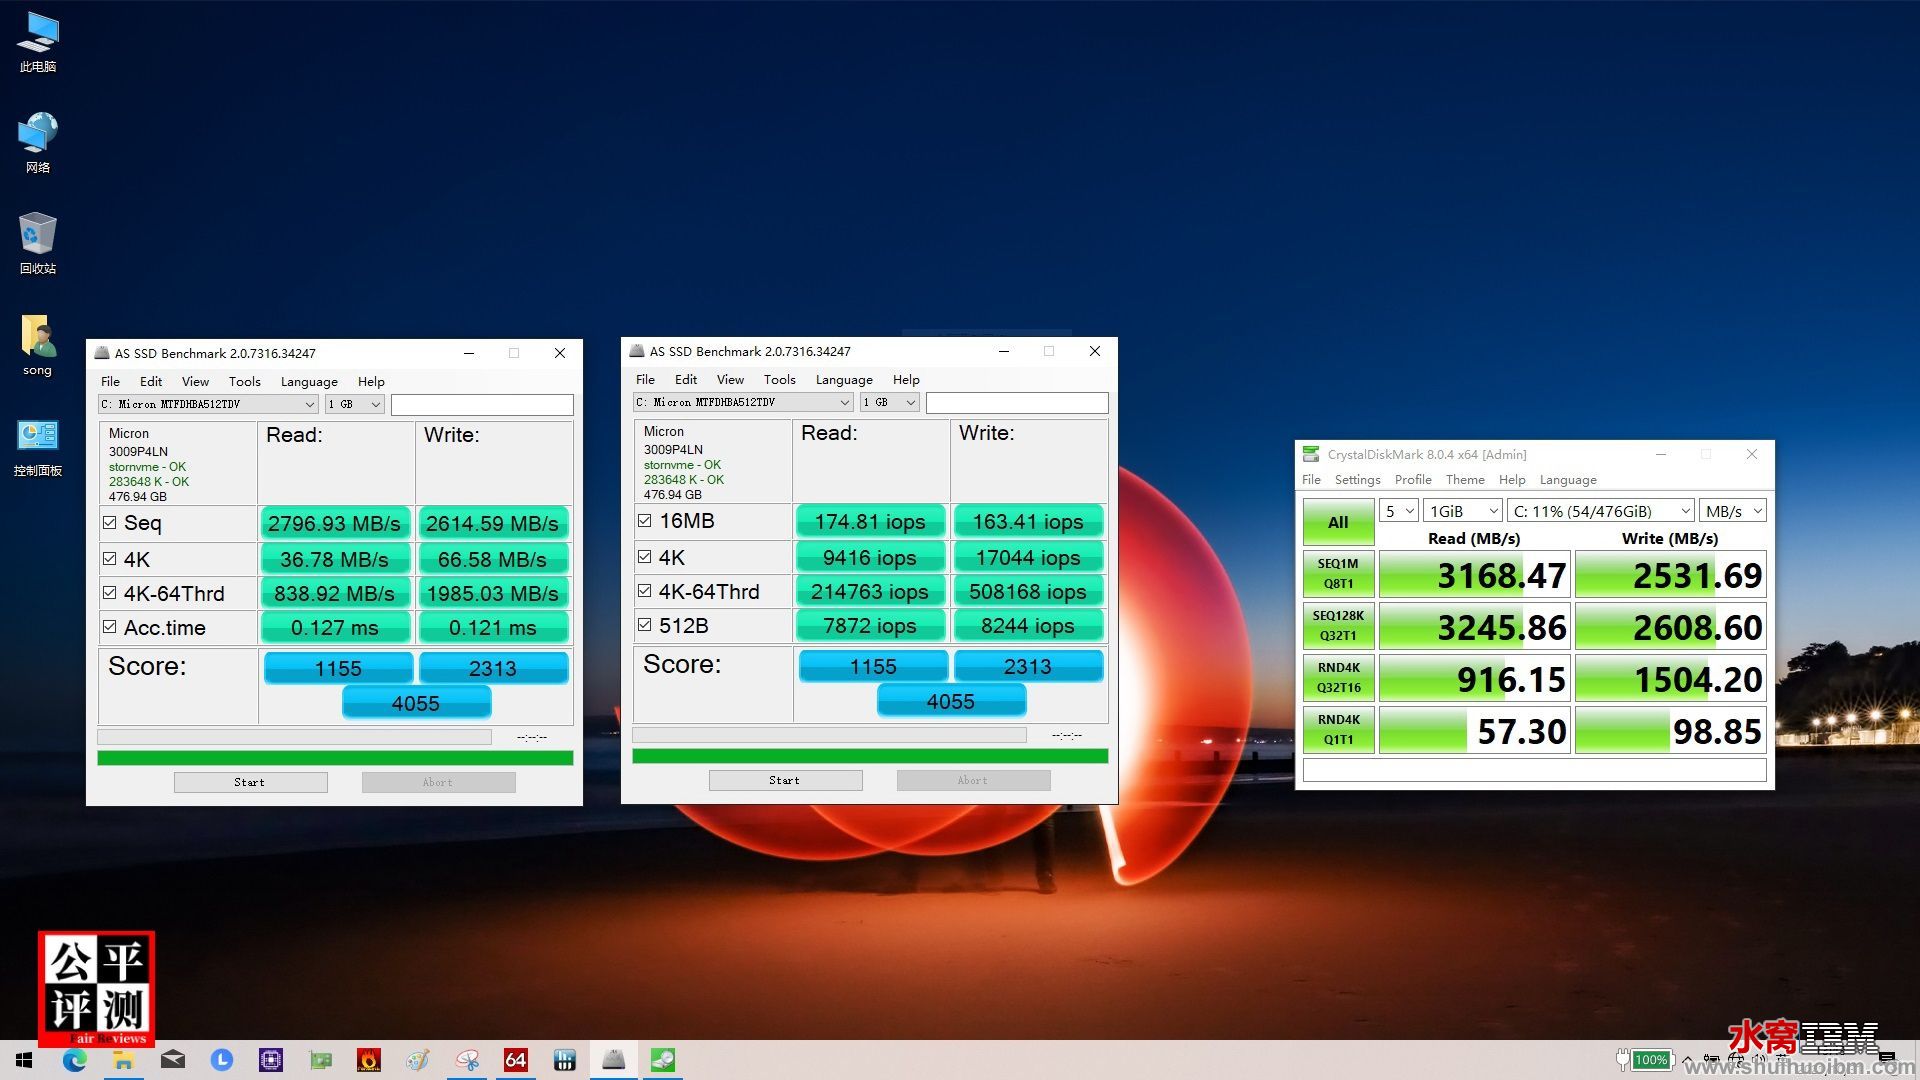Click the blue clock L taskbar icon

(222, 1060)
